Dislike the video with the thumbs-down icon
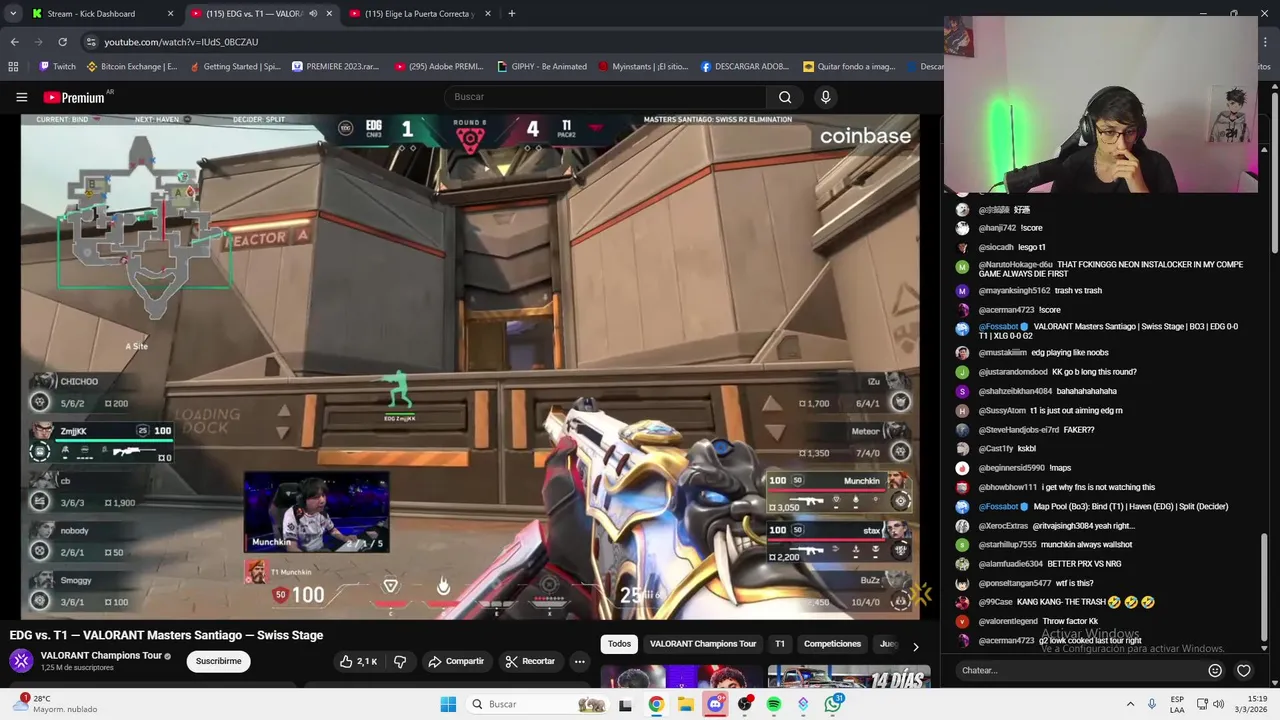 pyautogui.click(x=400, y=661)
